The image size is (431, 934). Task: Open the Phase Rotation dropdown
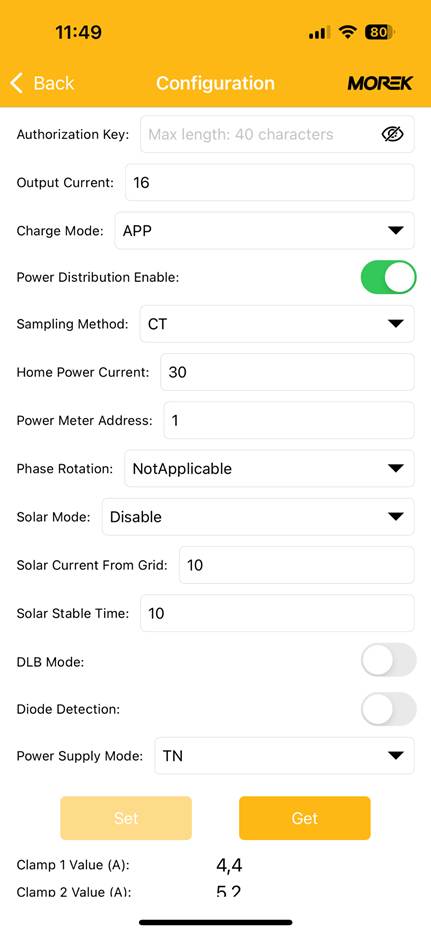(x=269, y=469)
